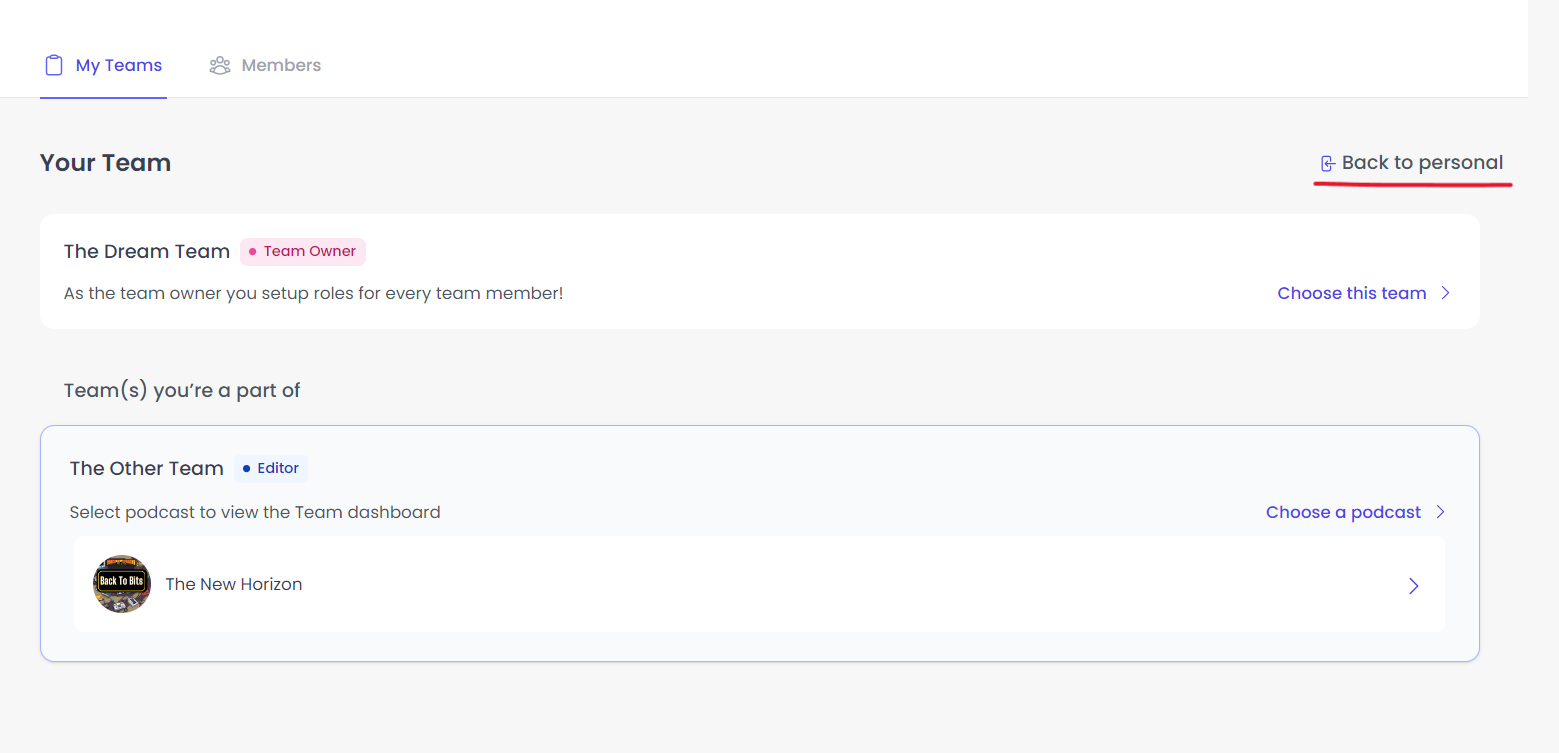Click the people icon next to Members
The width and height of the screenshot is (1559, 753).
(x=220, y=64)
